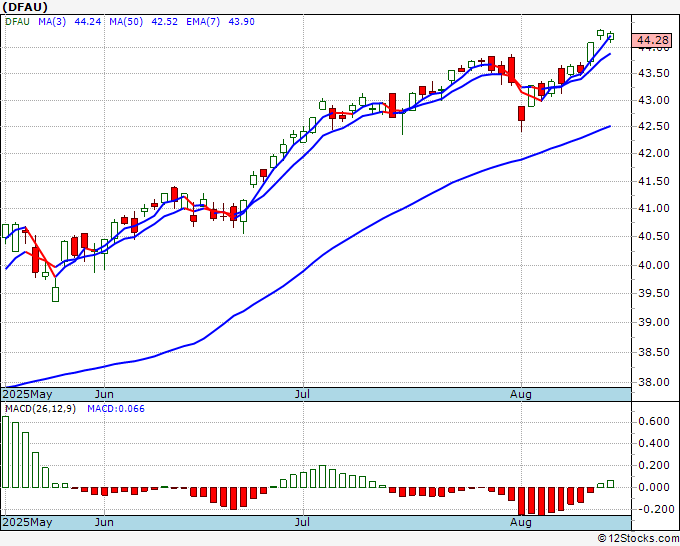The height and width of the screenshot is (546, 680).
Task: Click Aug on the MACD panel axis
Action: coord(521,522)
